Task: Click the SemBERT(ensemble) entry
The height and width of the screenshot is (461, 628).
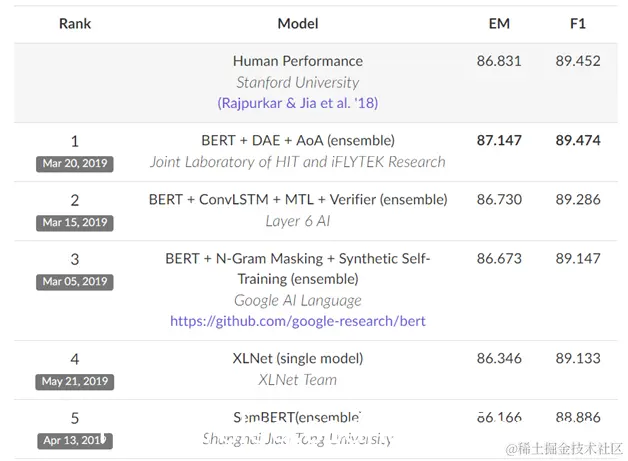Action: 298,418
